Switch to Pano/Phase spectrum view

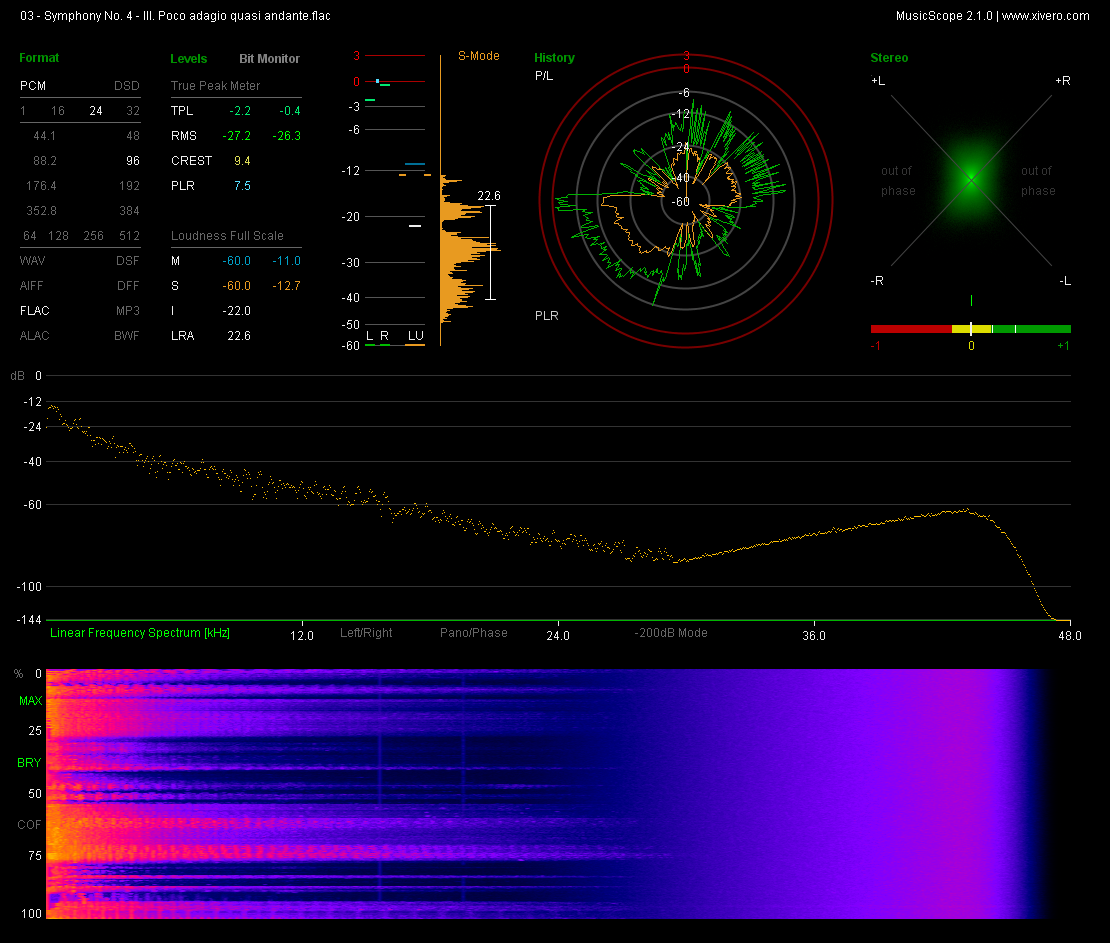473,633
